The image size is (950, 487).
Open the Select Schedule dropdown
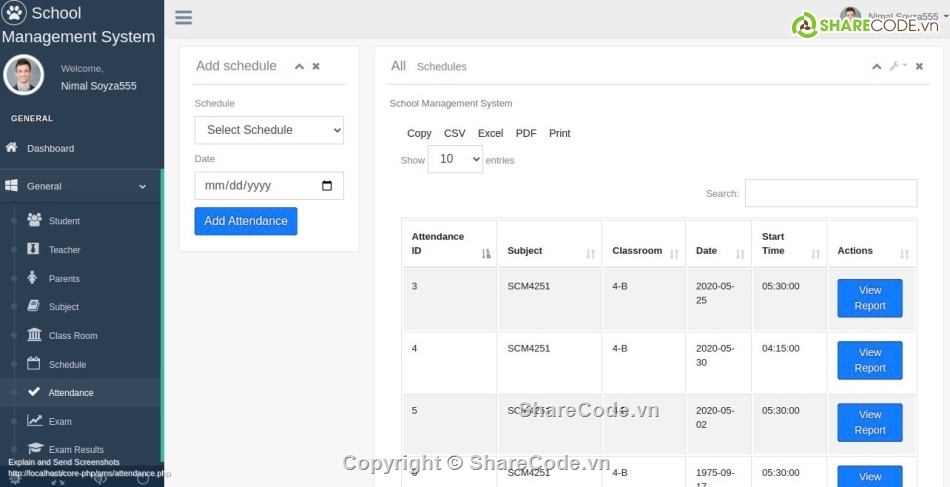269,130
